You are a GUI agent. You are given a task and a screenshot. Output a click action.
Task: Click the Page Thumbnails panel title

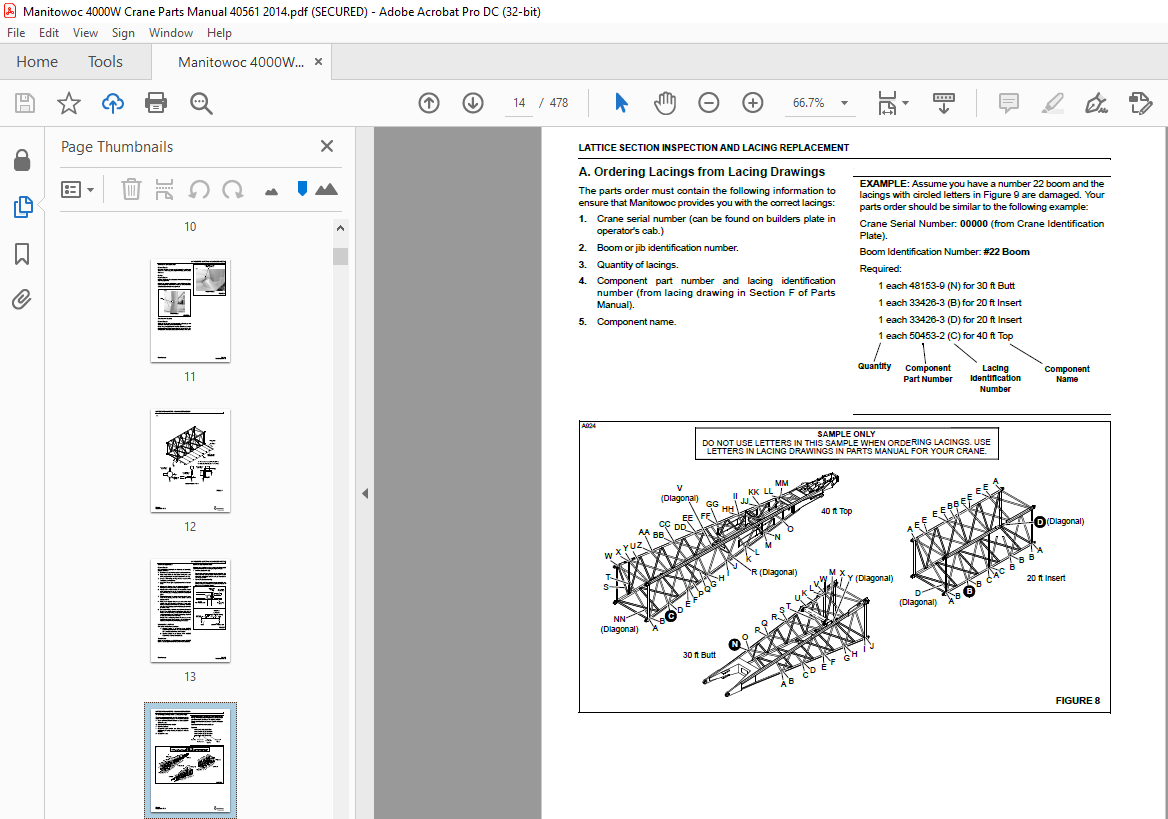click(x=117, y=147)
